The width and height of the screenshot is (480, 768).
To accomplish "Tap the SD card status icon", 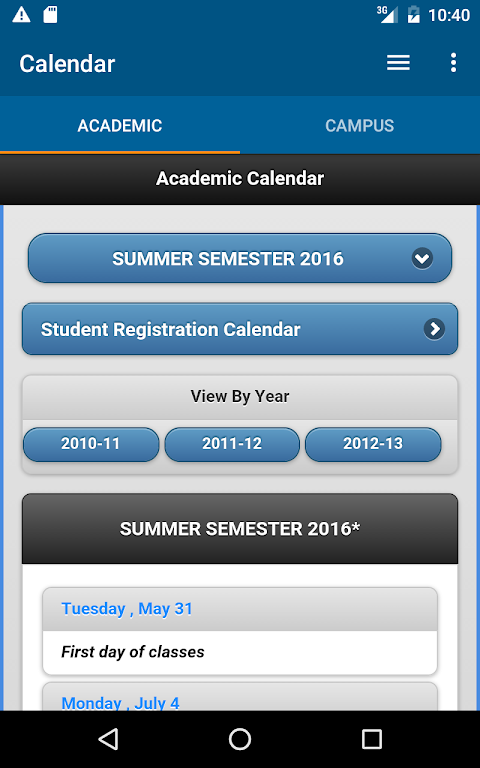I will tap(50, 15).
